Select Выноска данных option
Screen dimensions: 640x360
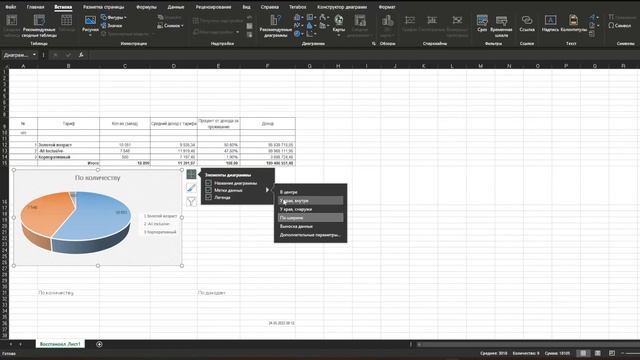tap(310, 226)
